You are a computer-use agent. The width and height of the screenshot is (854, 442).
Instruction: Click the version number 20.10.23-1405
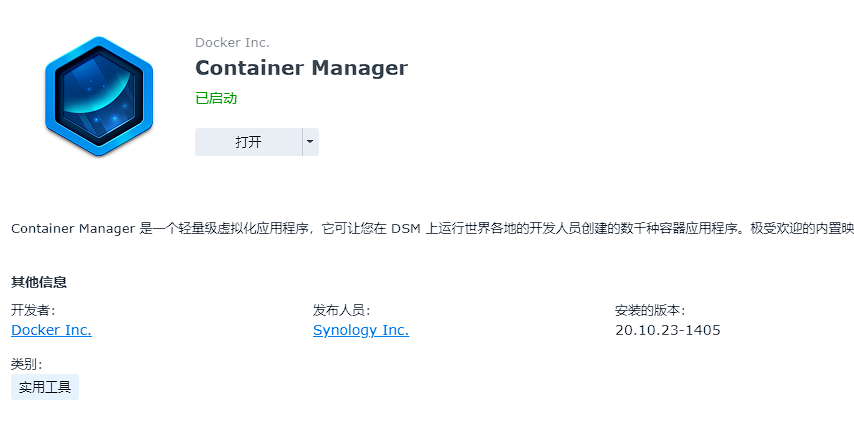pyautogui.click(x=668, y=330)
